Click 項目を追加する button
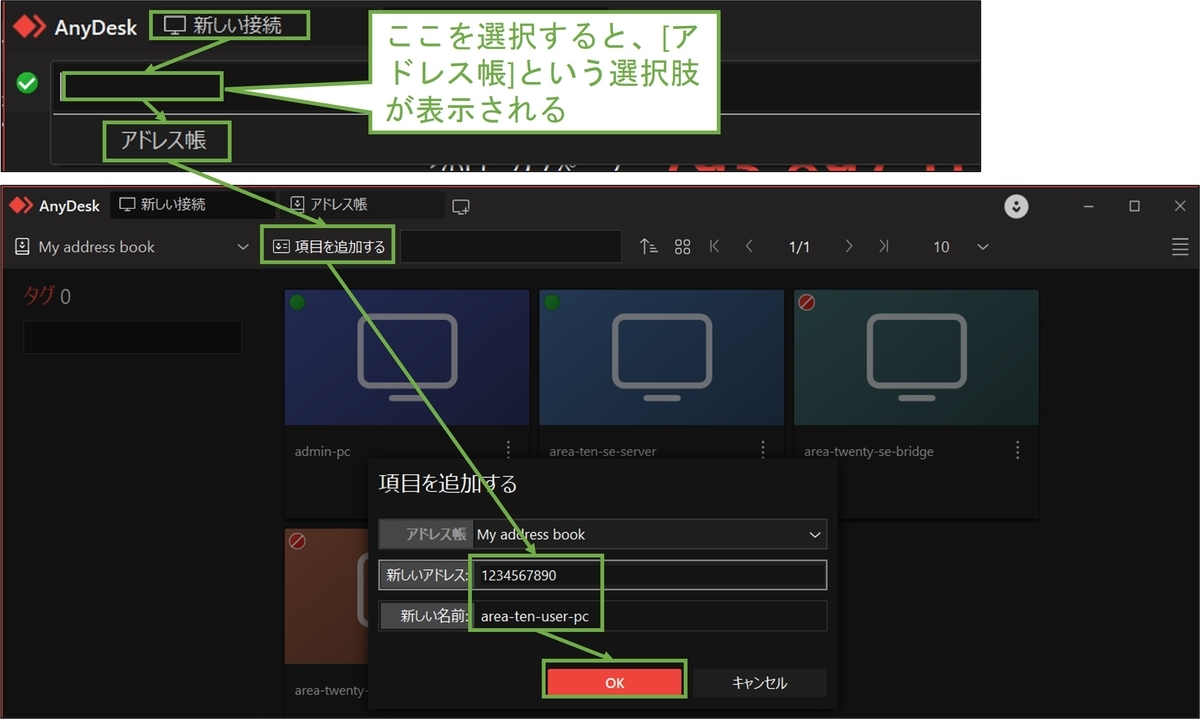The width and height of the screenshot is (1200, 719). pyautogui.click(x=329, y=246)
